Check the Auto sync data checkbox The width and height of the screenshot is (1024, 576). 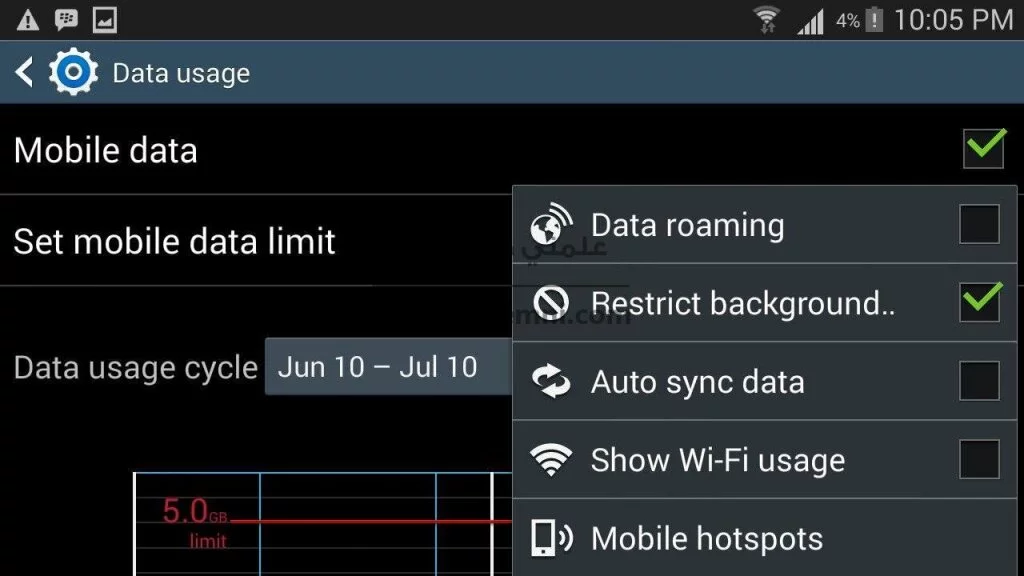tap(979, 381)
